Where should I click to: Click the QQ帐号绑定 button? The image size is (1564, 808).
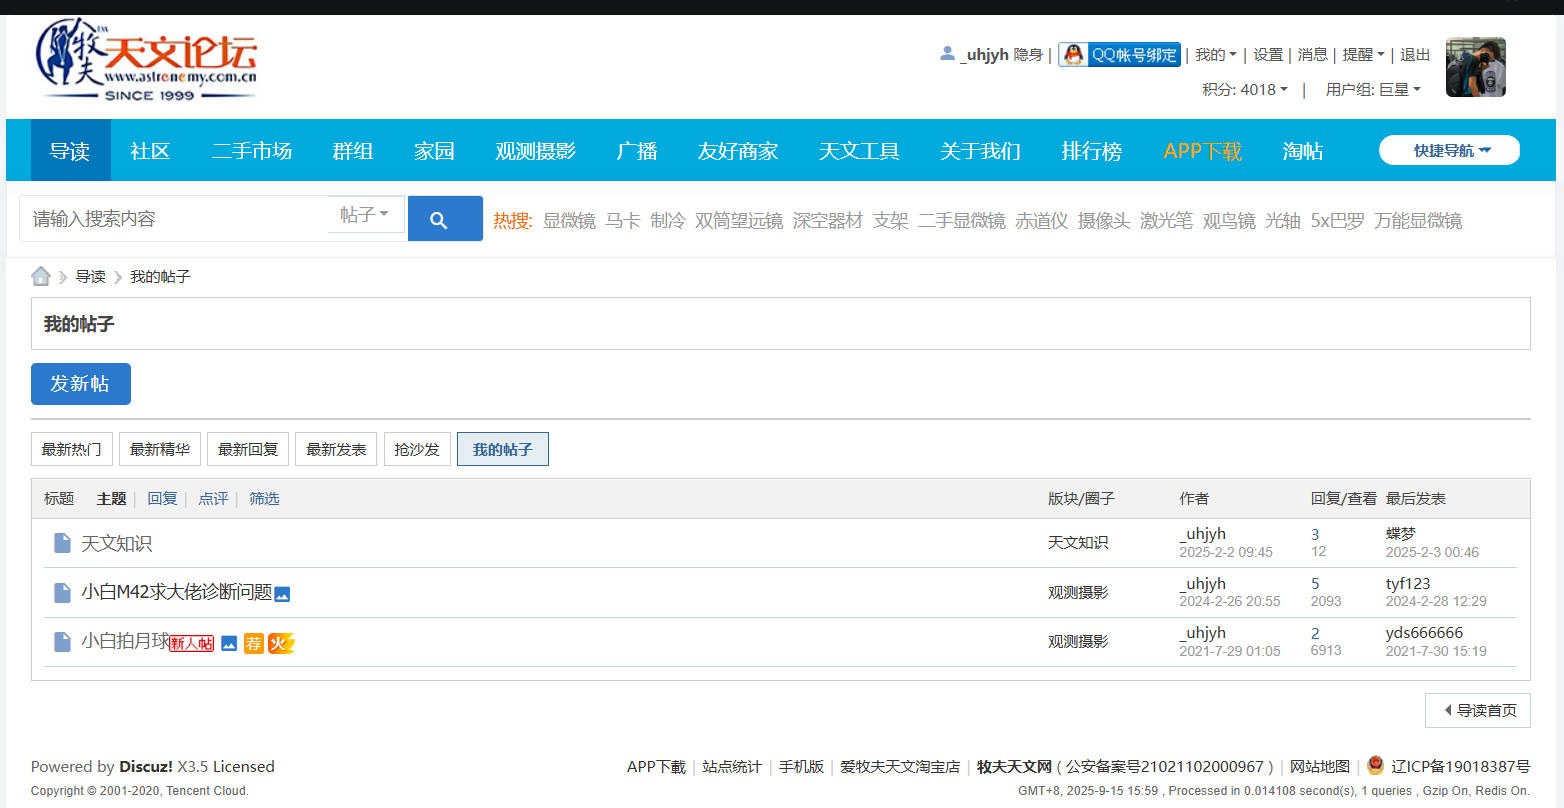[x=1120, y=55]
